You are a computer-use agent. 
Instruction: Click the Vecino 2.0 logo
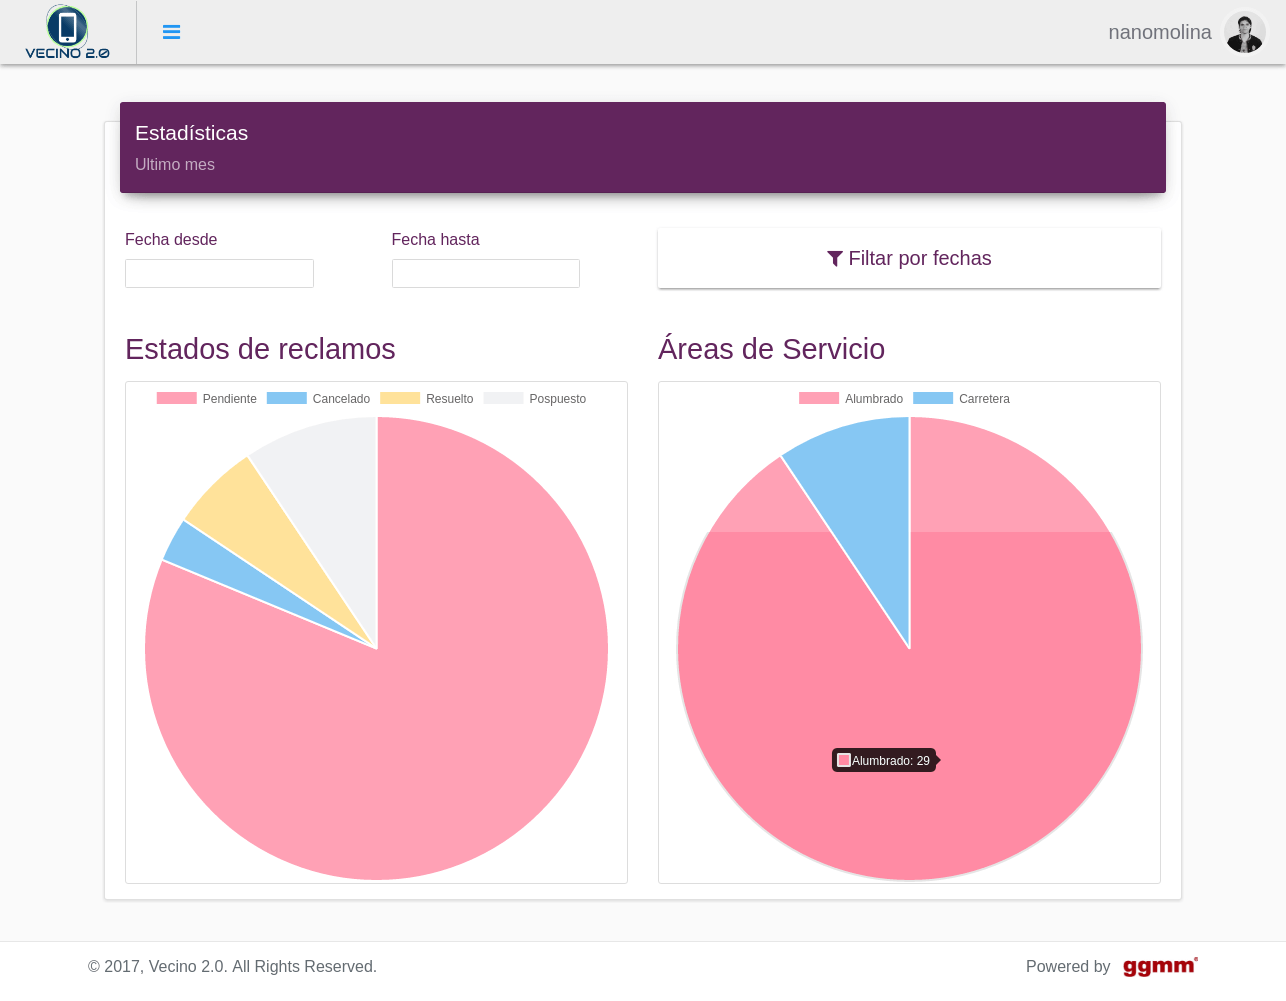pyautogui.click(x=67, y=32)
